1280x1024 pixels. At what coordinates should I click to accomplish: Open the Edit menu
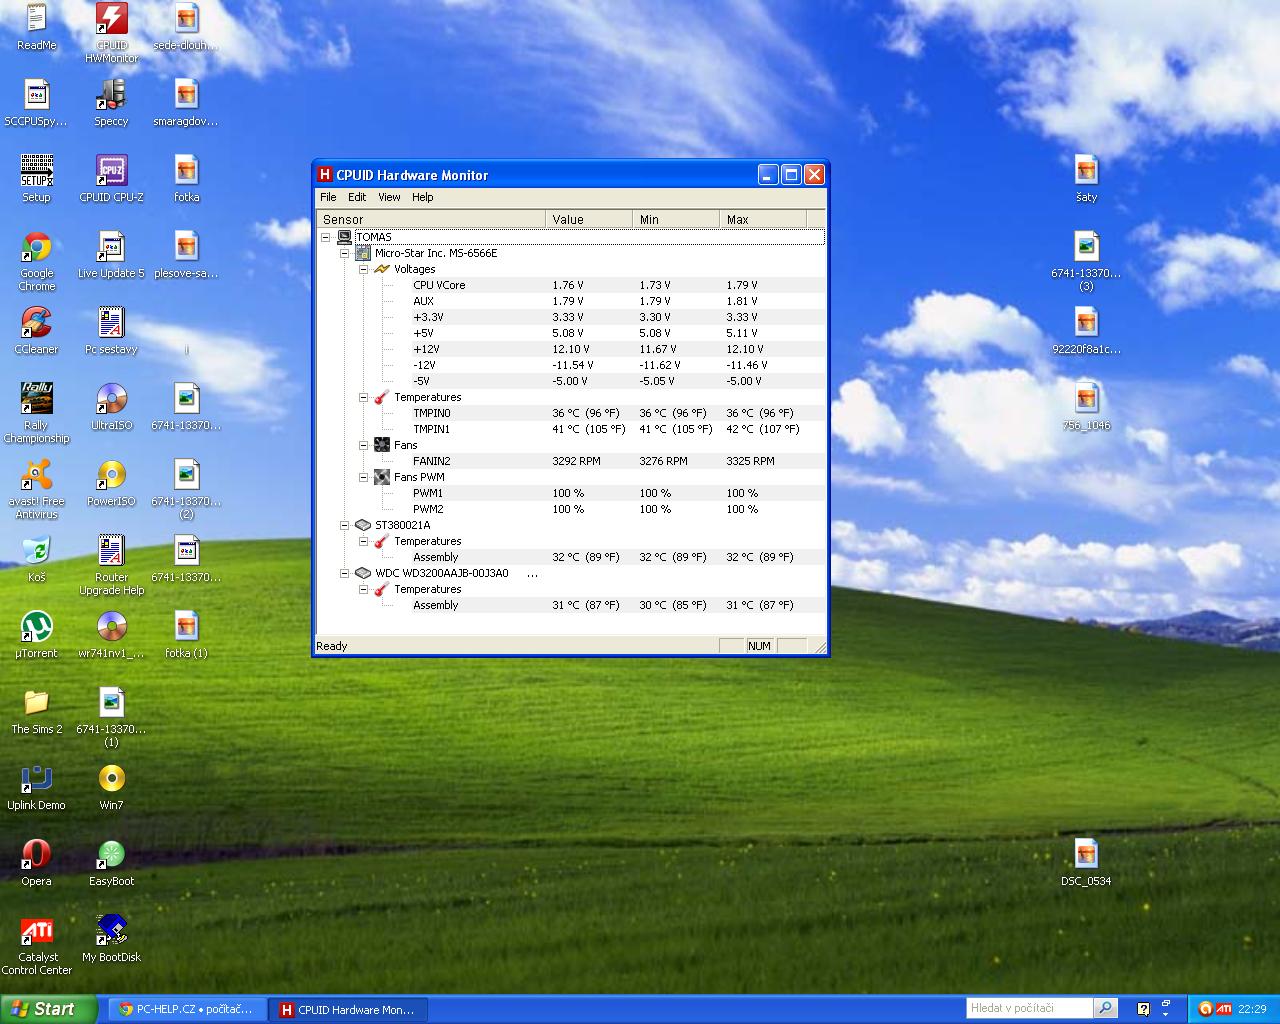[357, 197]
